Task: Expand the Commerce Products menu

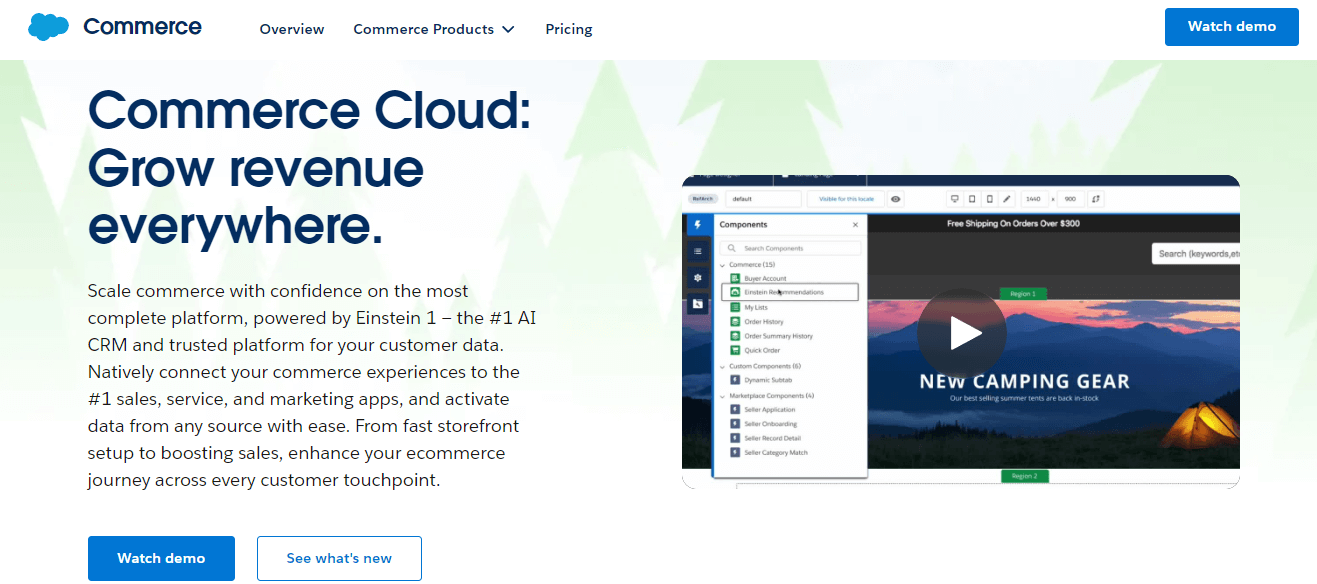Action: tap(434, 29)
